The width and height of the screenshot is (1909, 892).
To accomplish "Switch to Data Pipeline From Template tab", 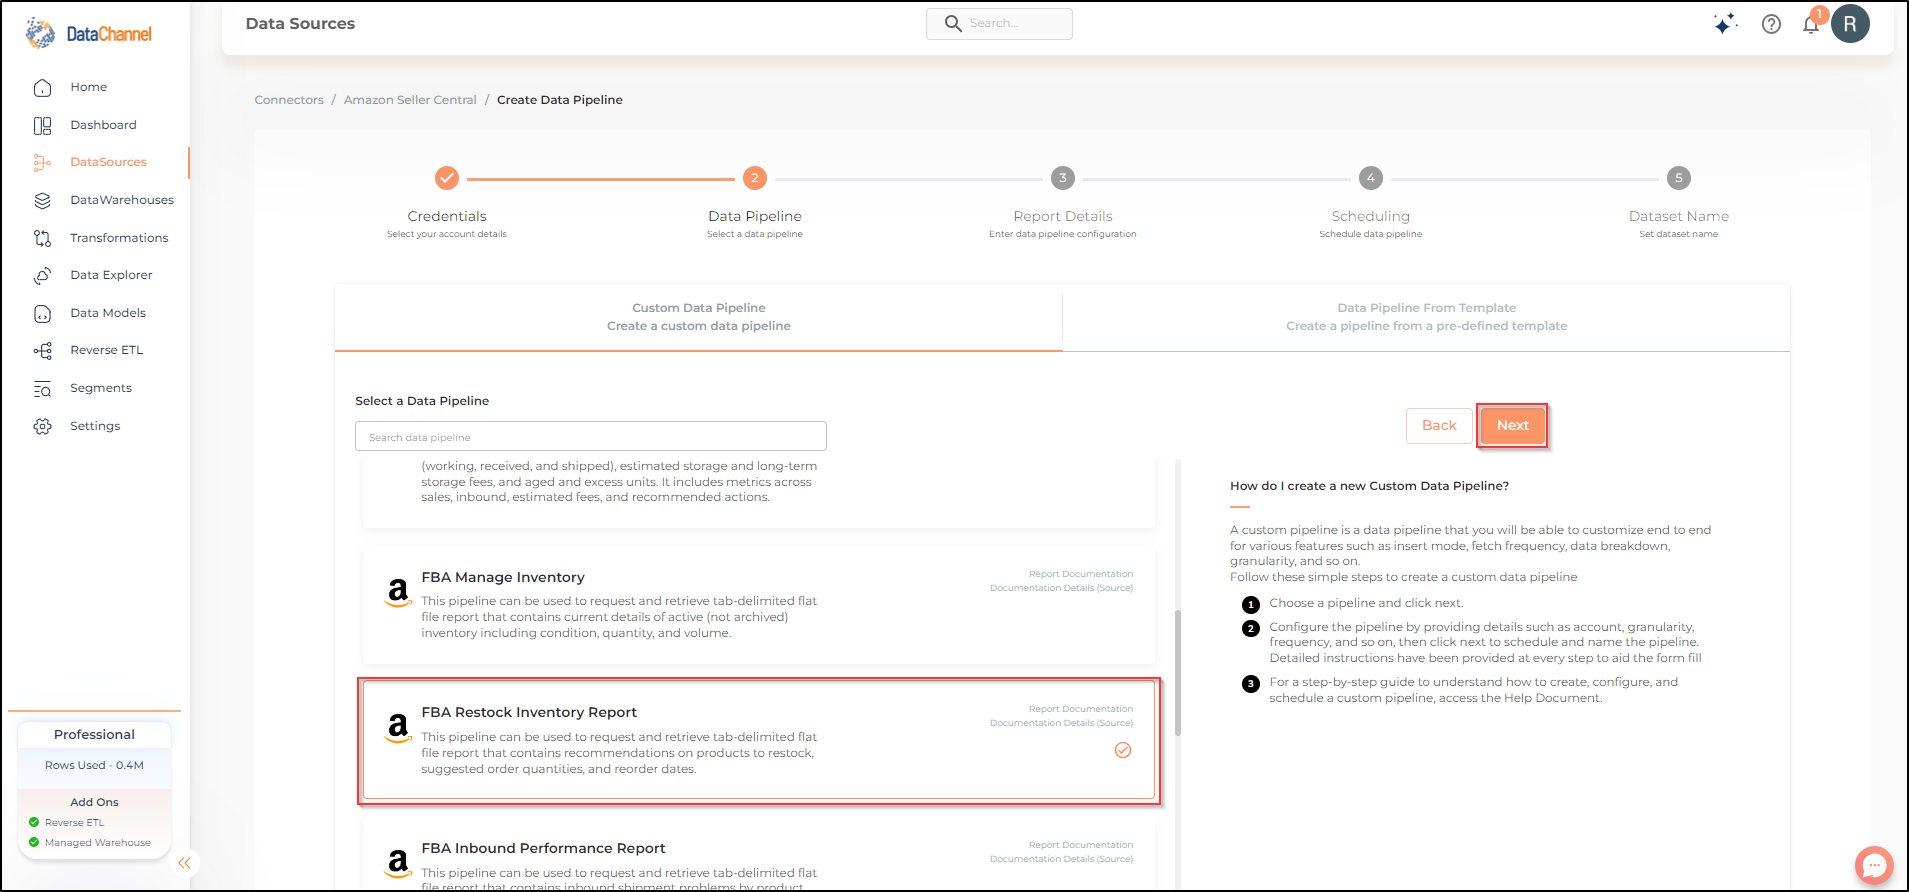I will [x=1427, y=317].
